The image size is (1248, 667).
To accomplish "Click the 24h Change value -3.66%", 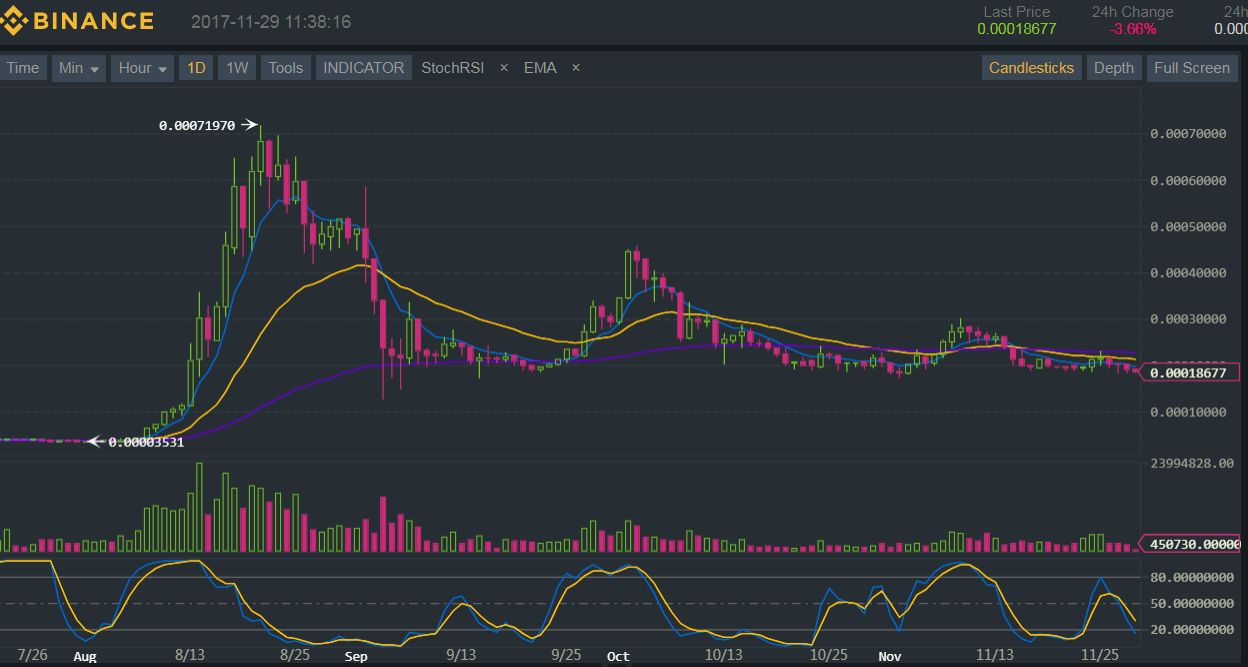I will [x=1133, y=29].
